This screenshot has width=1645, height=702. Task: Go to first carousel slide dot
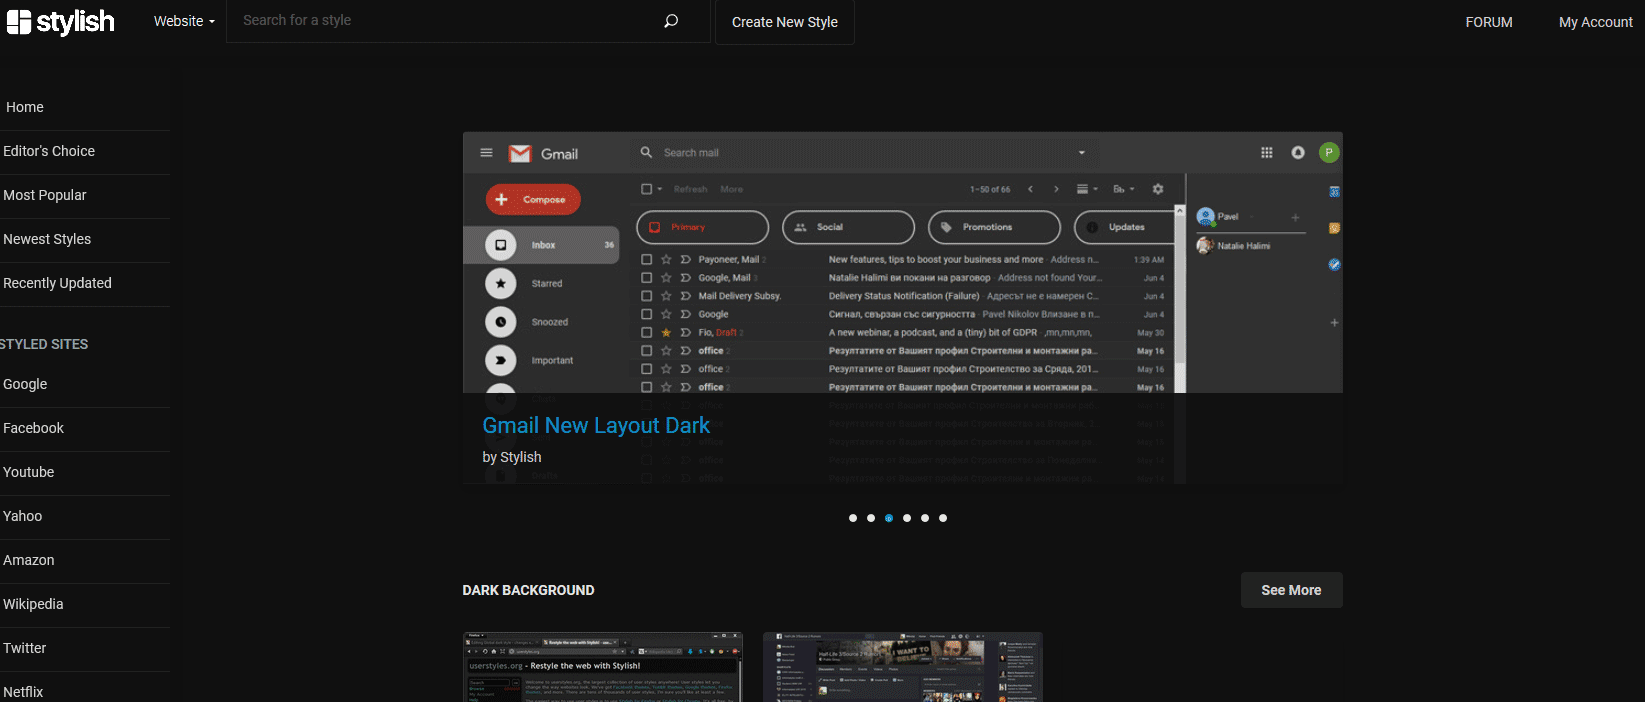pos(853,518)
